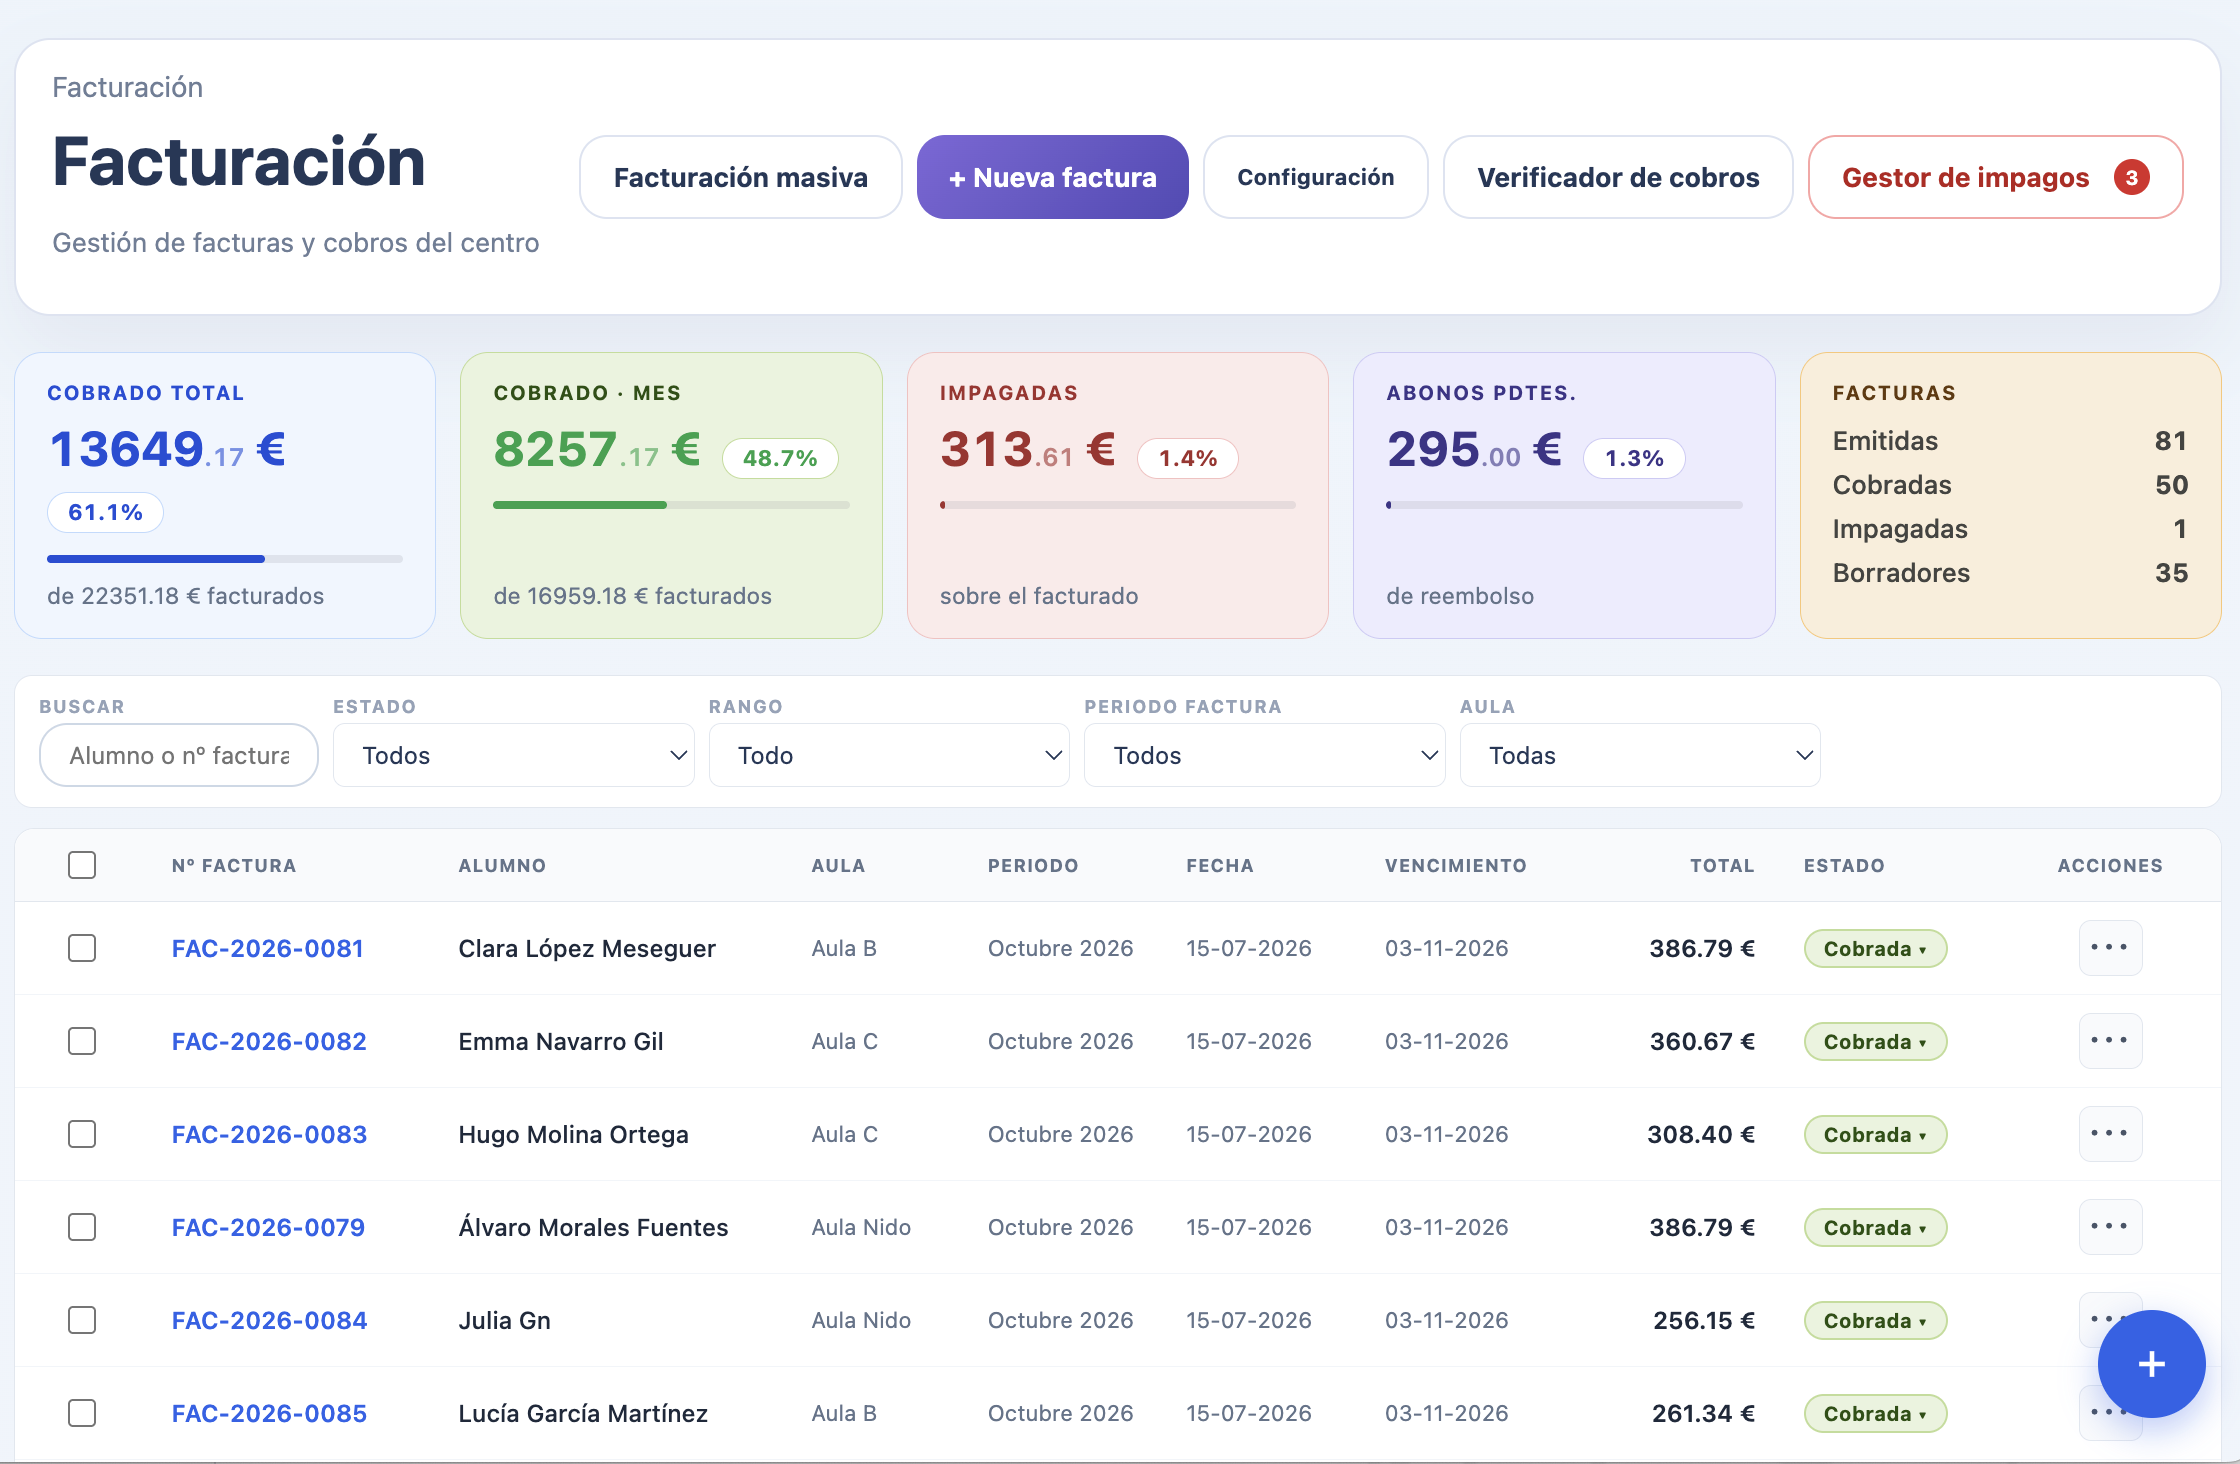Expand the Aula filter selector
Viewport: 2240px width, 1464px height.
[1640, 755]
